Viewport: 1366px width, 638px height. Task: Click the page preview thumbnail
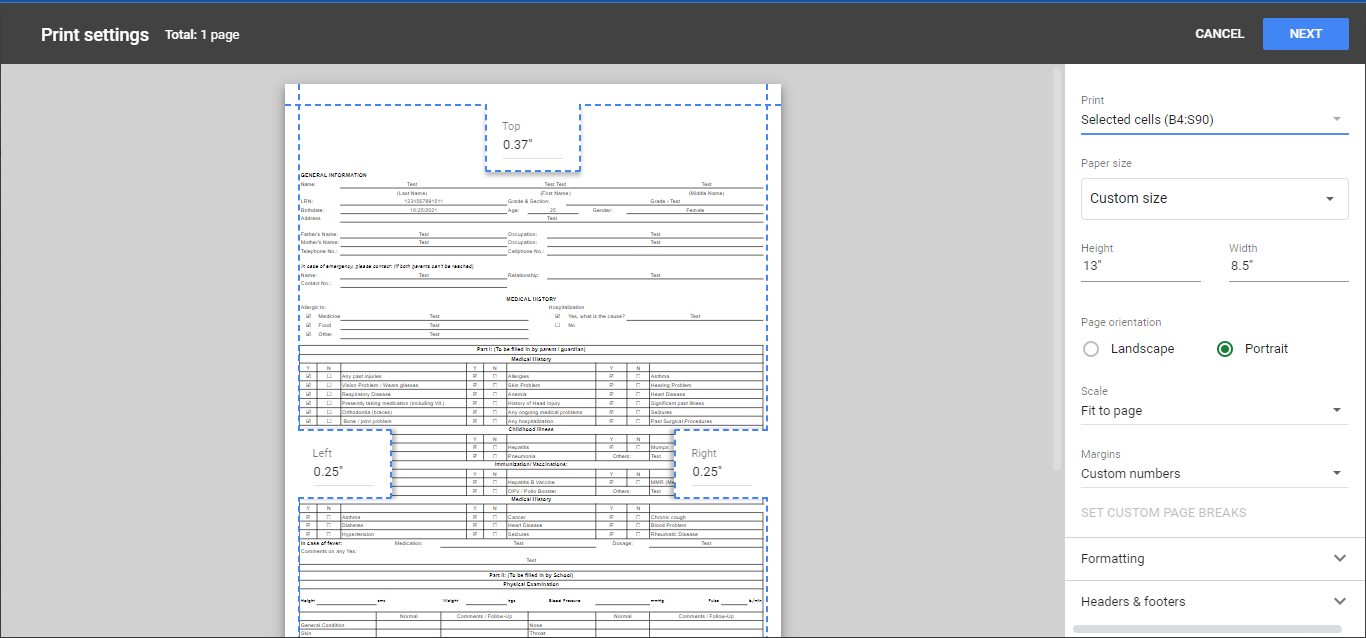click(x=533, y=360)
